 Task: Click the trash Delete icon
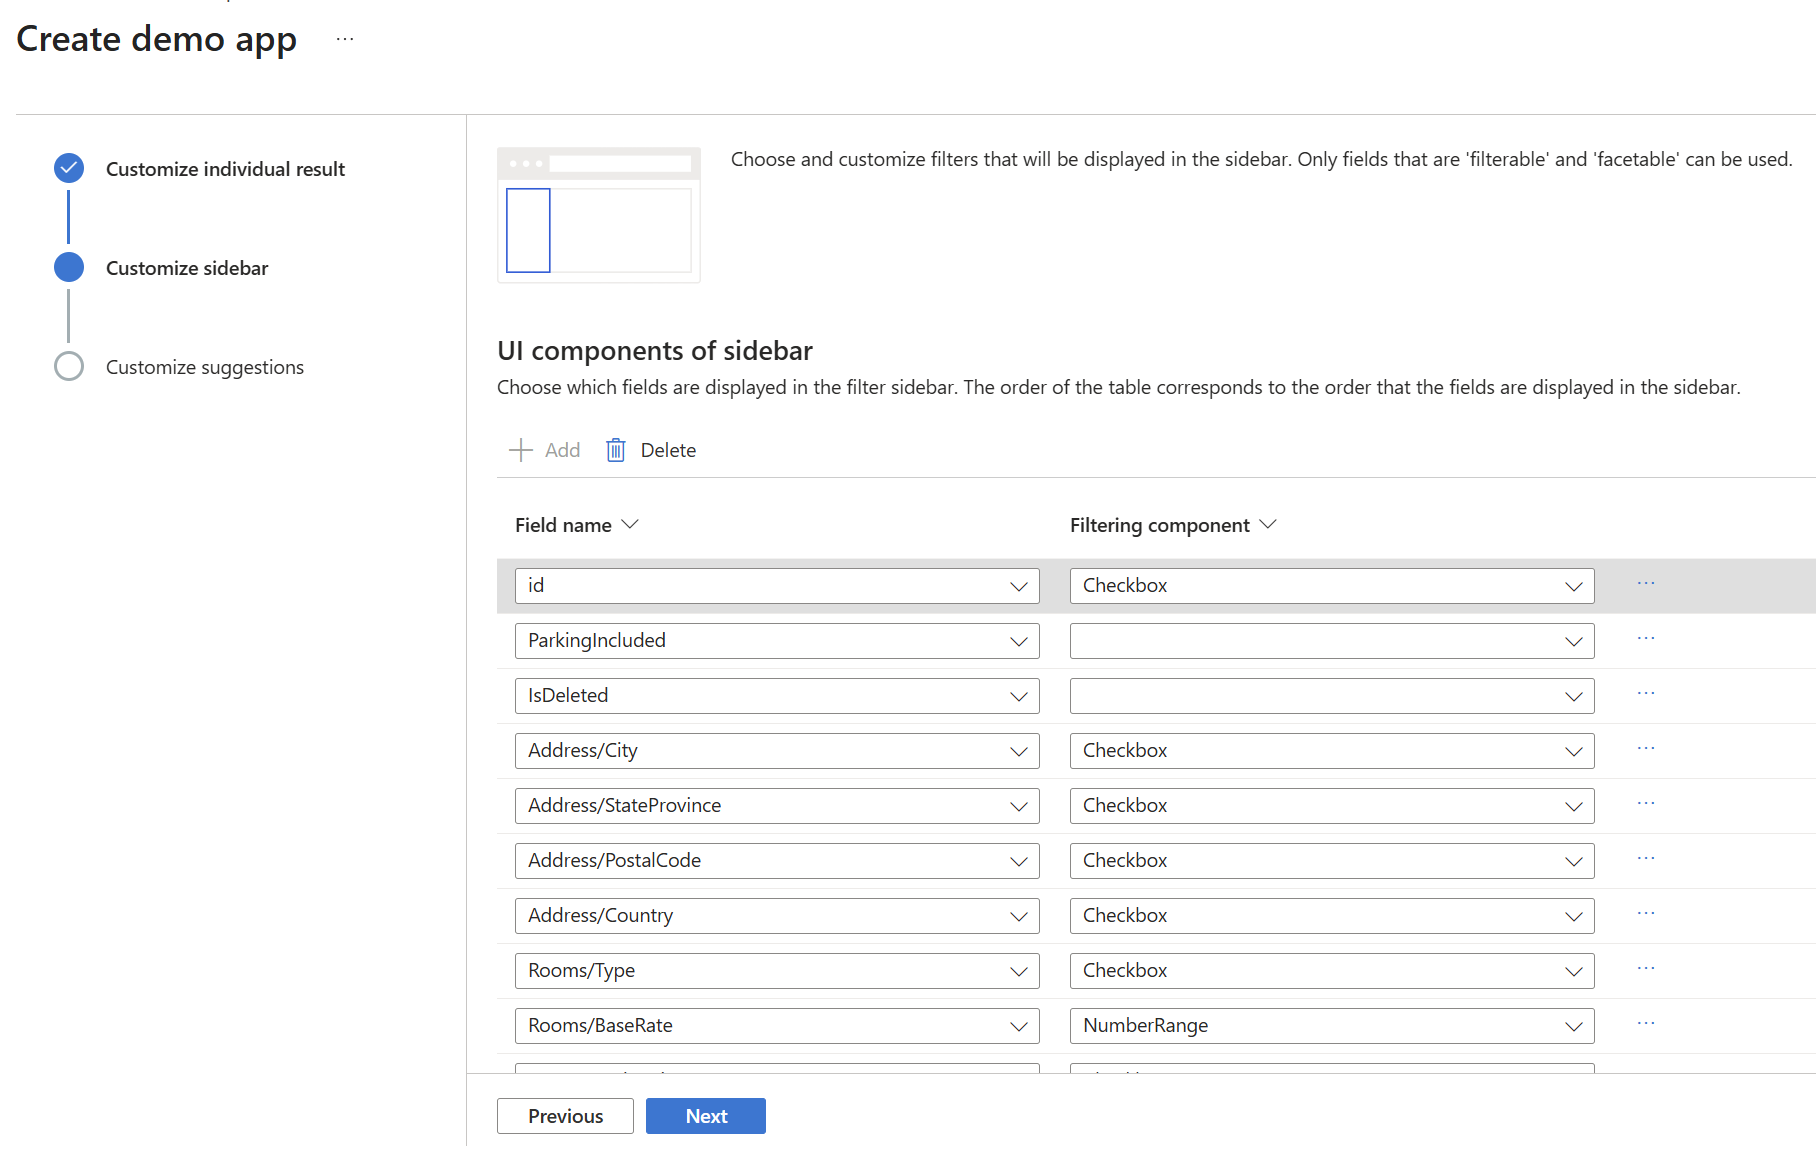point(616,450)
